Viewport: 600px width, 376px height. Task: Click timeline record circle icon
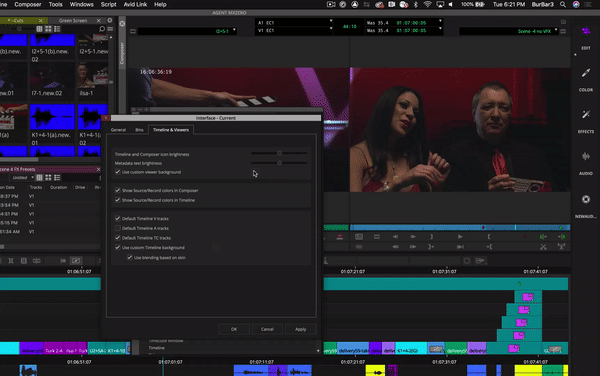tap(467, 261)
